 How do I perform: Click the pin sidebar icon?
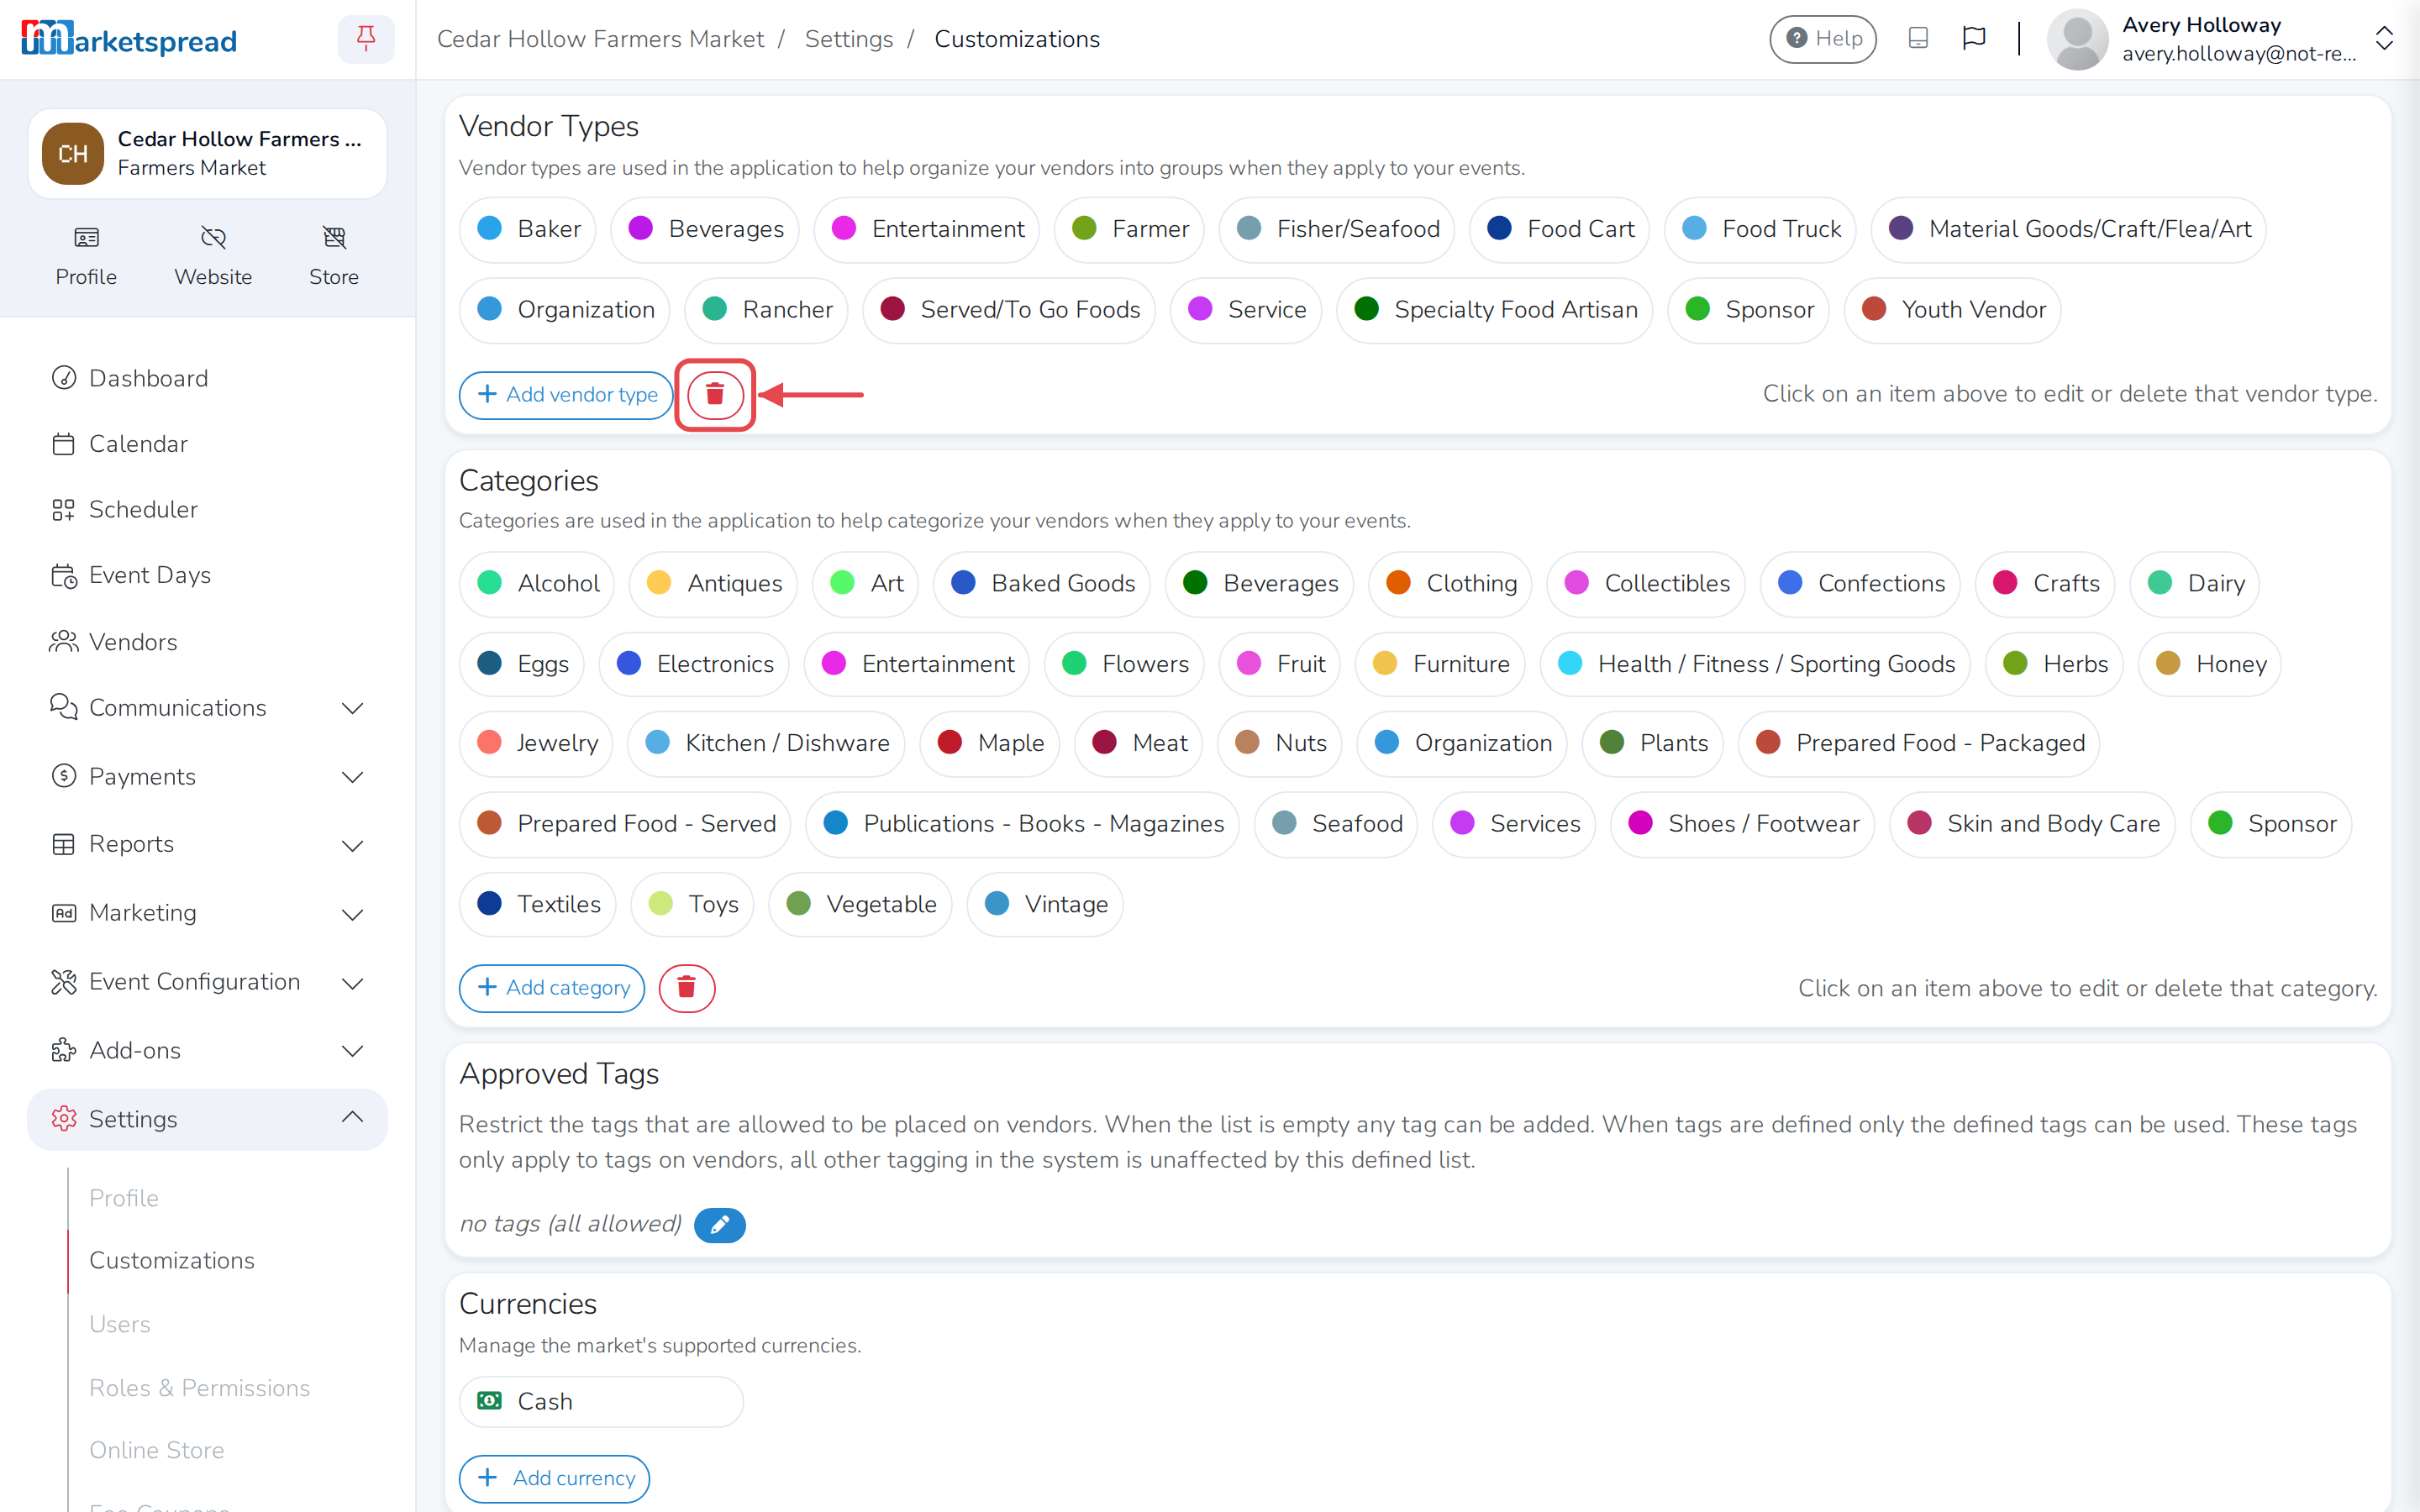pyautogui.click(x=366, y=39)
